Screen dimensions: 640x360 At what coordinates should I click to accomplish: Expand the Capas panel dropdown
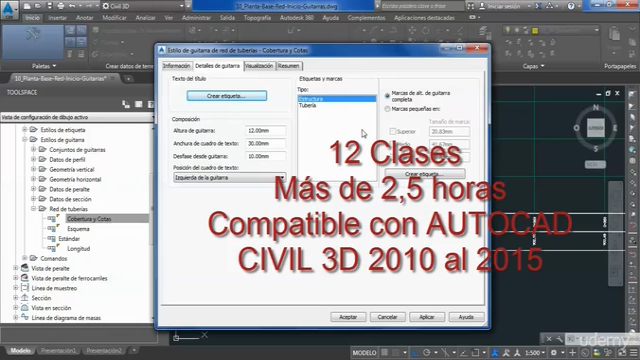click(x=533, y=66)
